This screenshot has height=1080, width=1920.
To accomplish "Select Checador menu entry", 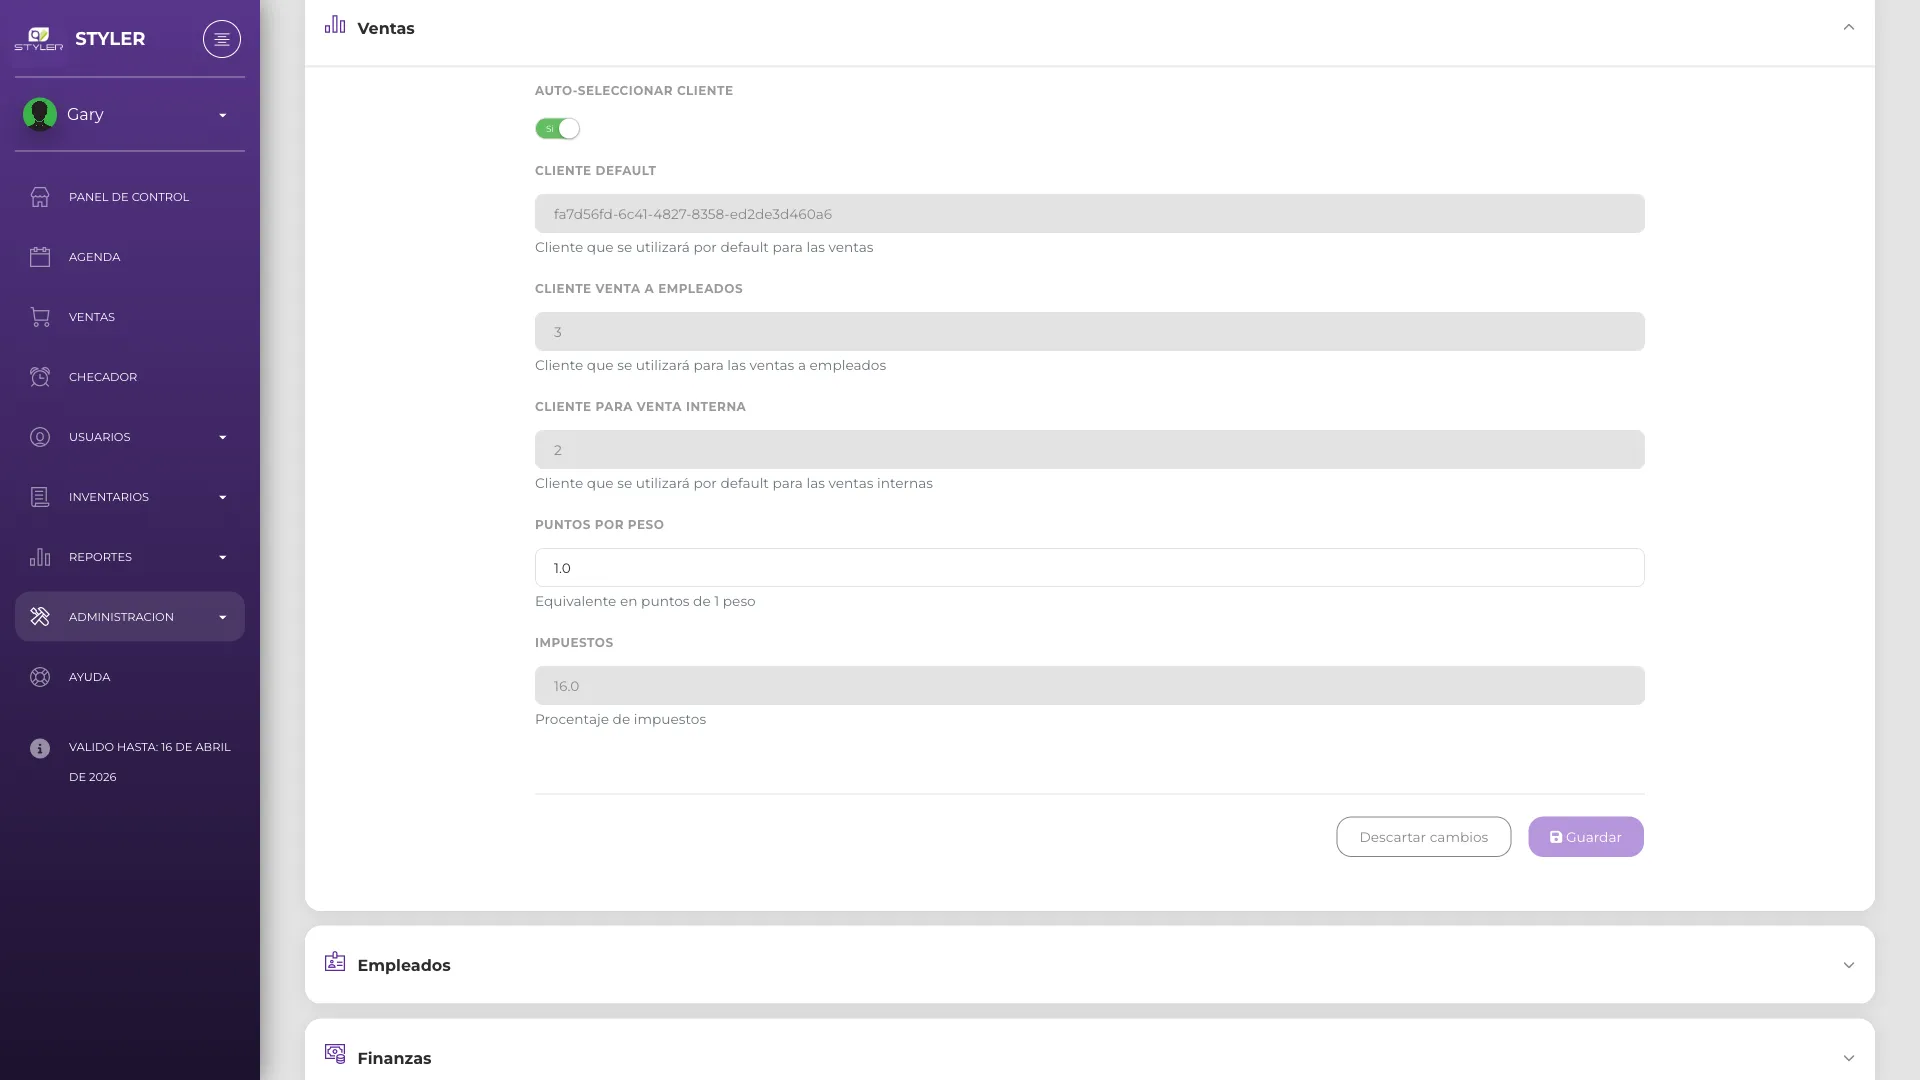I will (x=130, y=377).
